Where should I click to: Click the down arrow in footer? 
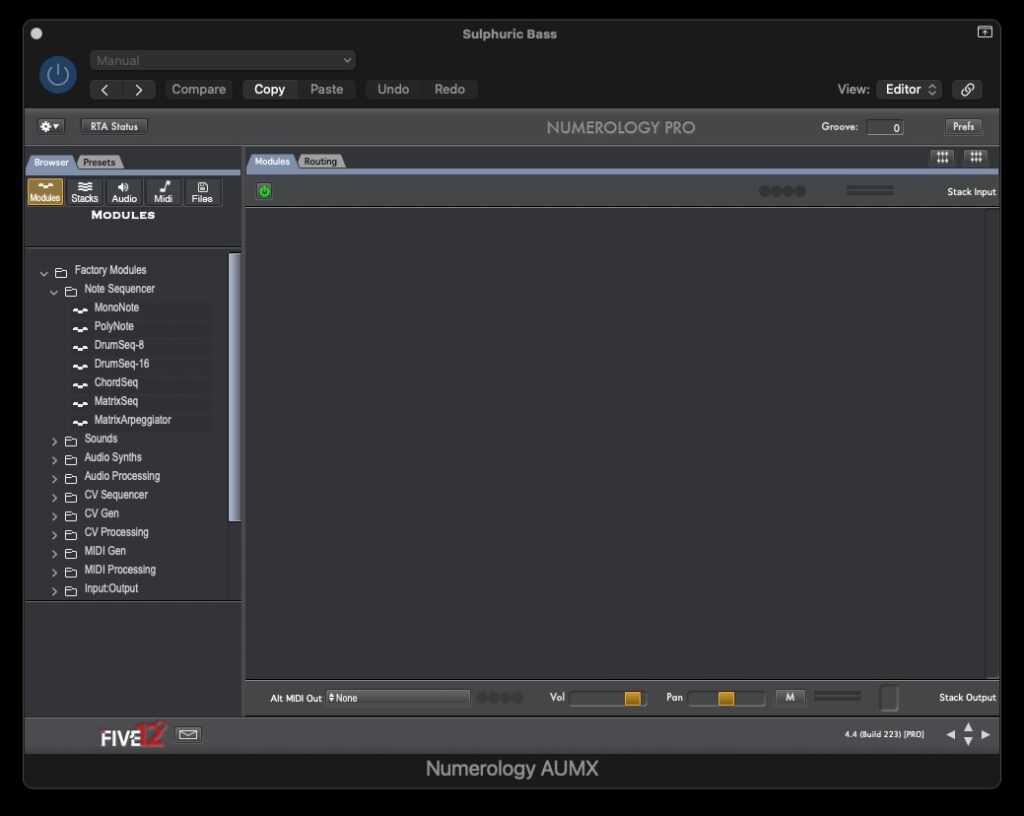coord(968,742)
